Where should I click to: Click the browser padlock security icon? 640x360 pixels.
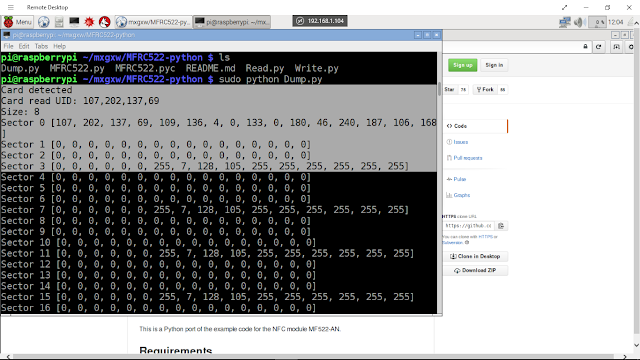tap(585, 47)
